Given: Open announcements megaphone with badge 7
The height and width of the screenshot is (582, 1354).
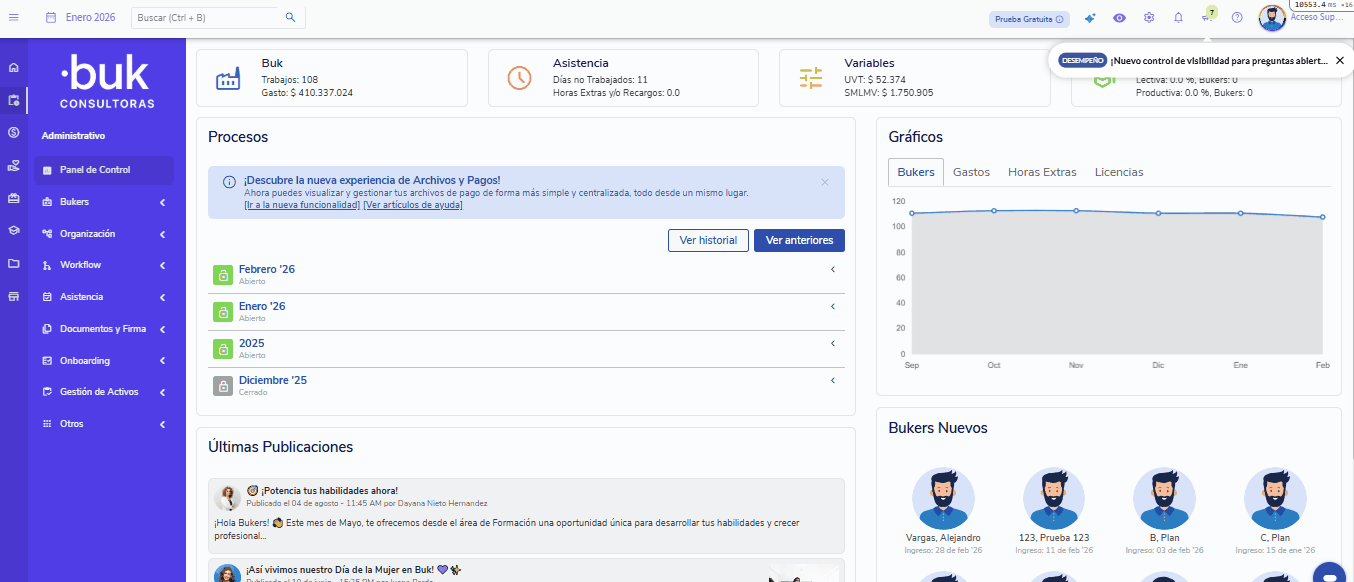Looking at the screenshot, I should click(x=1207, y=18).
